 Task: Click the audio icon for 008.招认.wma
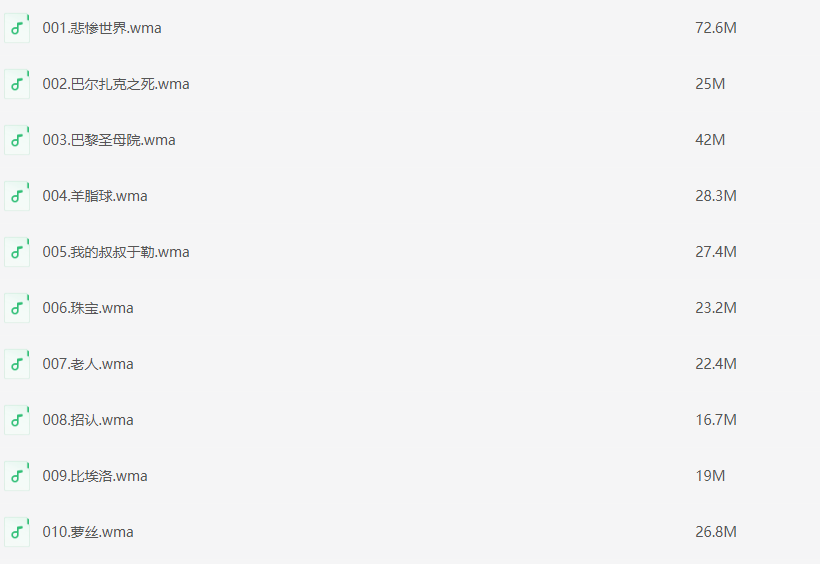pyautogui.click(x=17, y=420)
